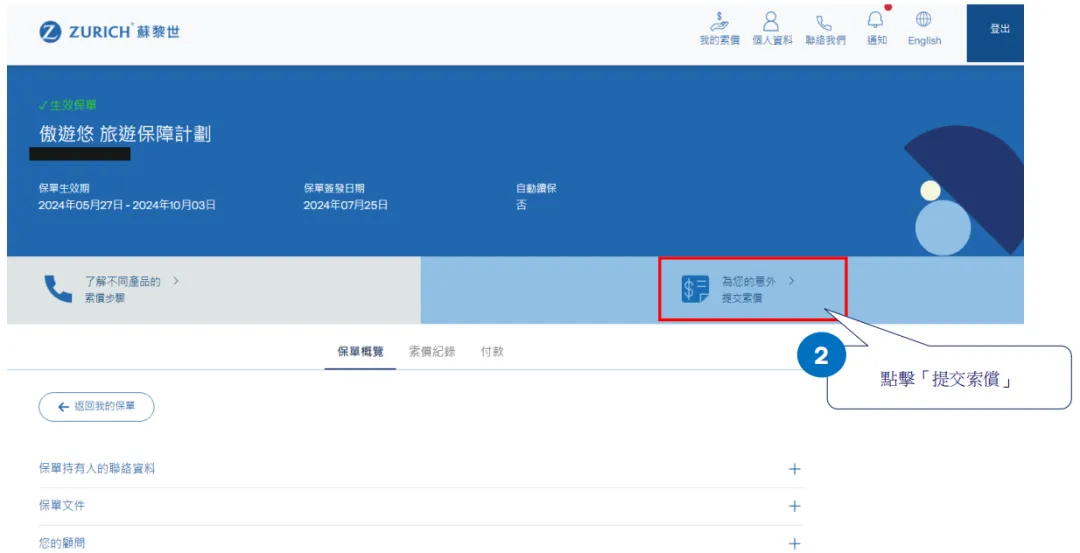Click issue date 2024年07月25日

point(345,205)
